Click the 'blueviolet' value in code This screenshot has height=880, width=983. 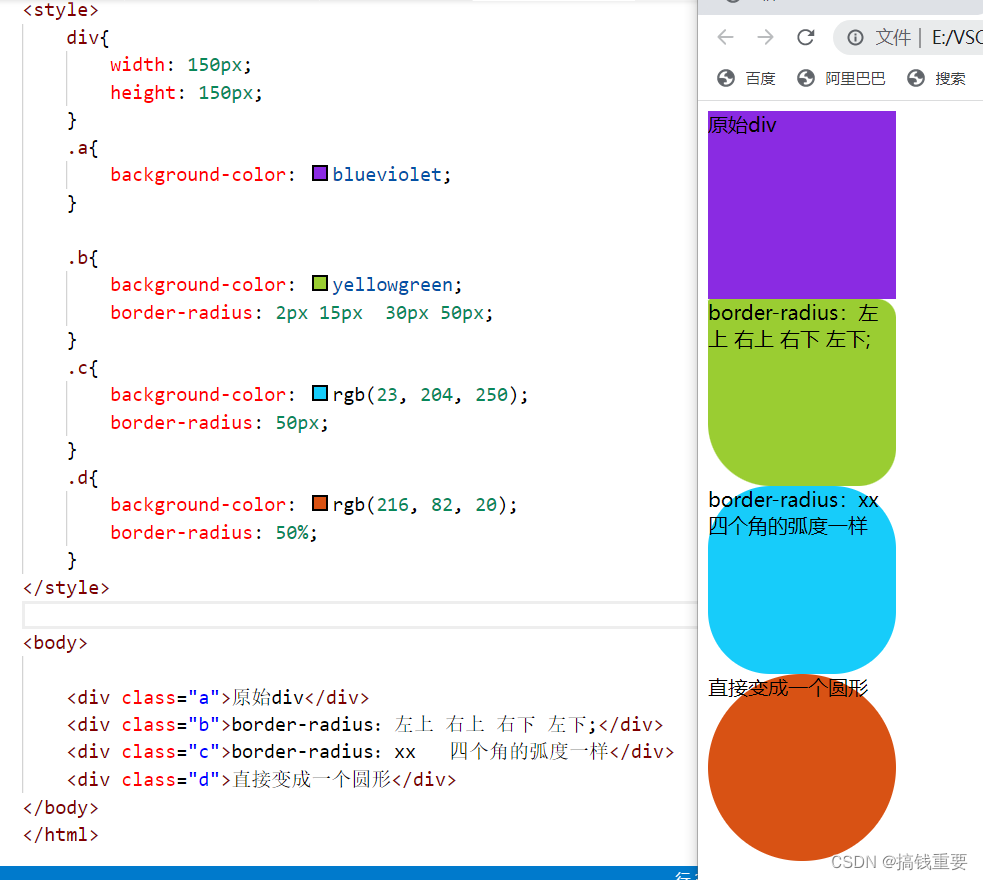387,174
